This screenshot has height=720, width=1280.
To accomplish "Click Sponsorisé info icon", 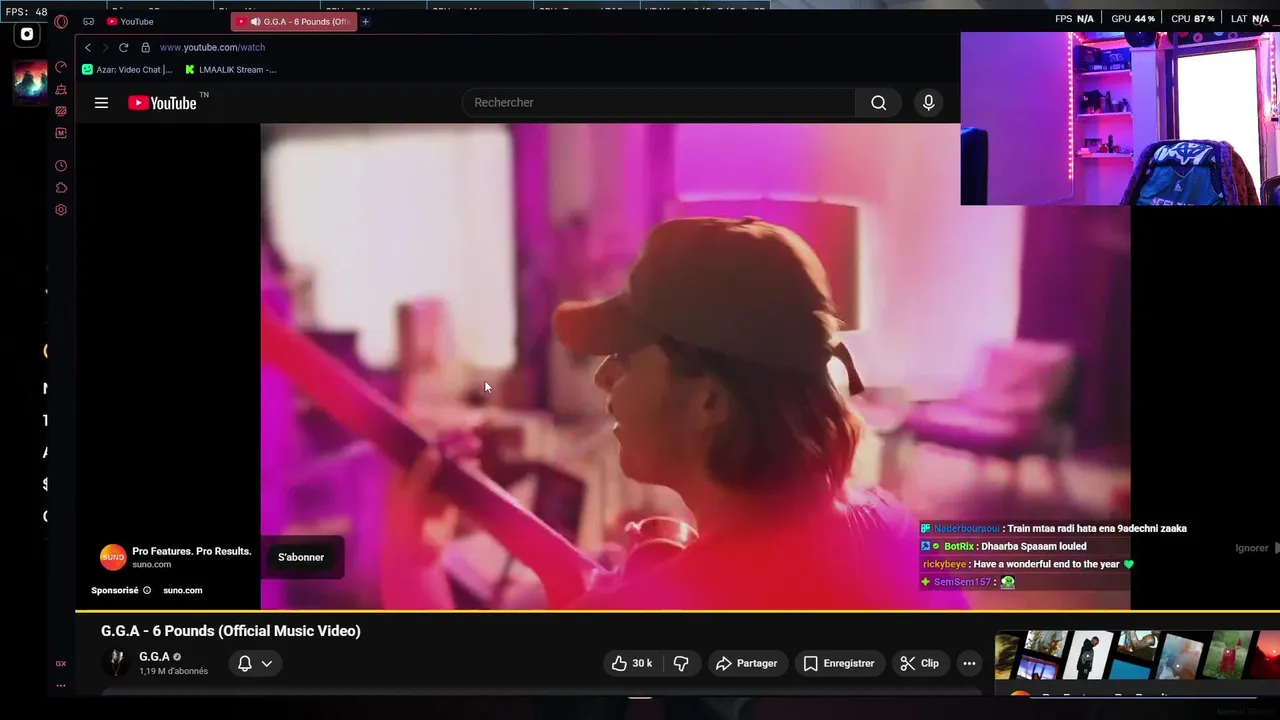I will click(147, 590).
